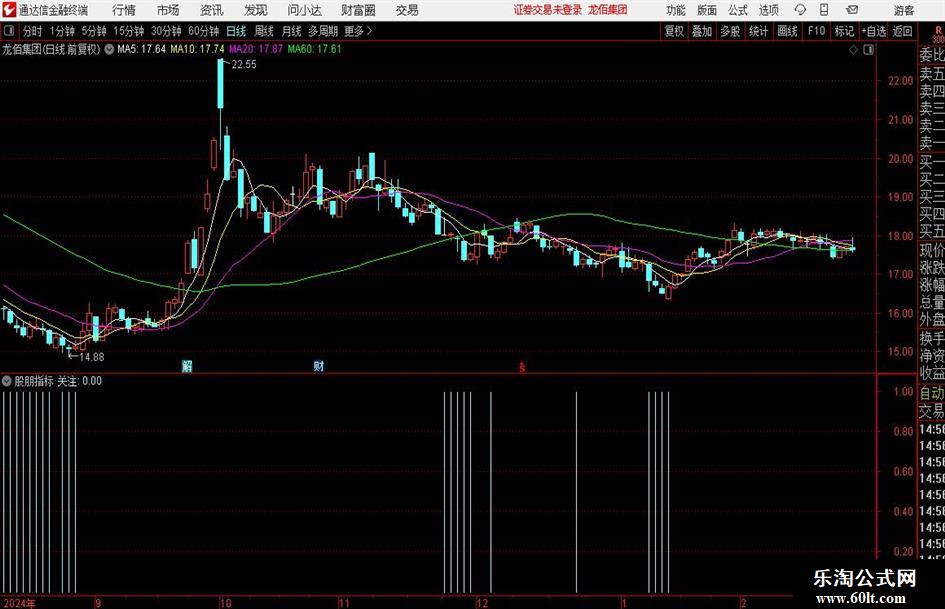Viewport: 945px width, 609px height.
Task: Select the 周线 weekly period tab
Action: point(264,31)
